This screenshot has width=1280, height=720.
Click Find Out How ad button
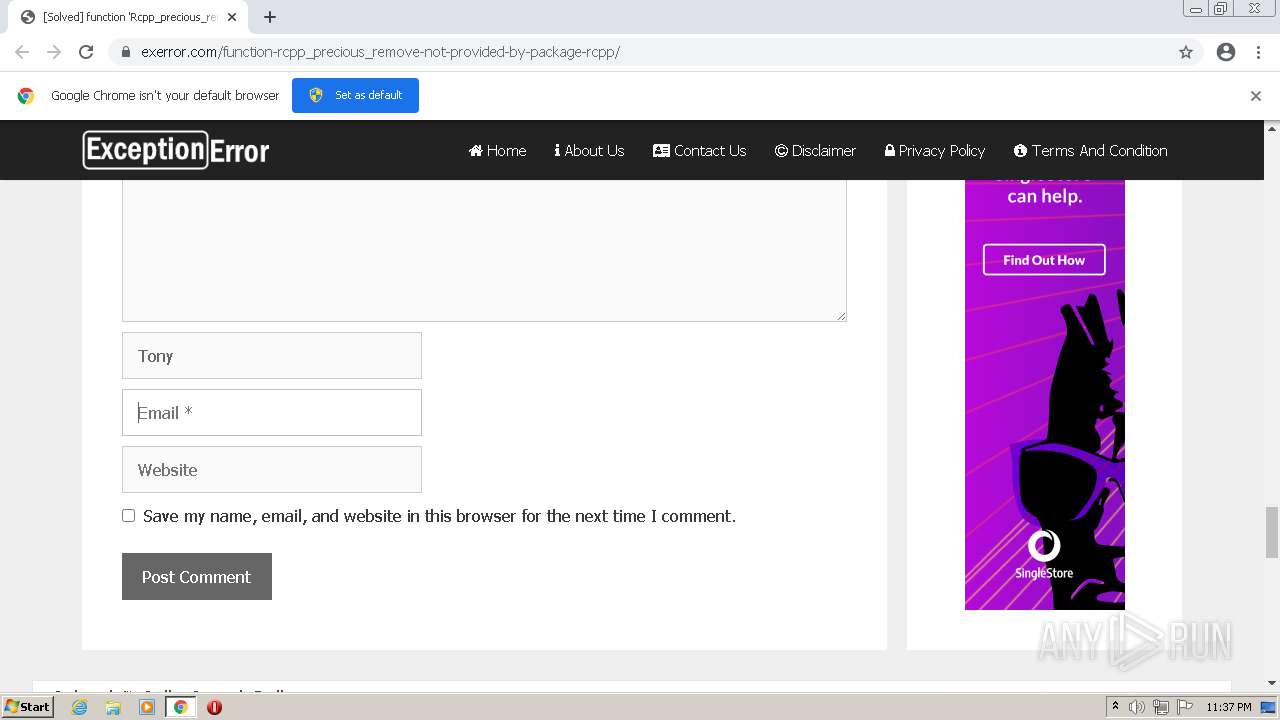(x=1044, y=260)
